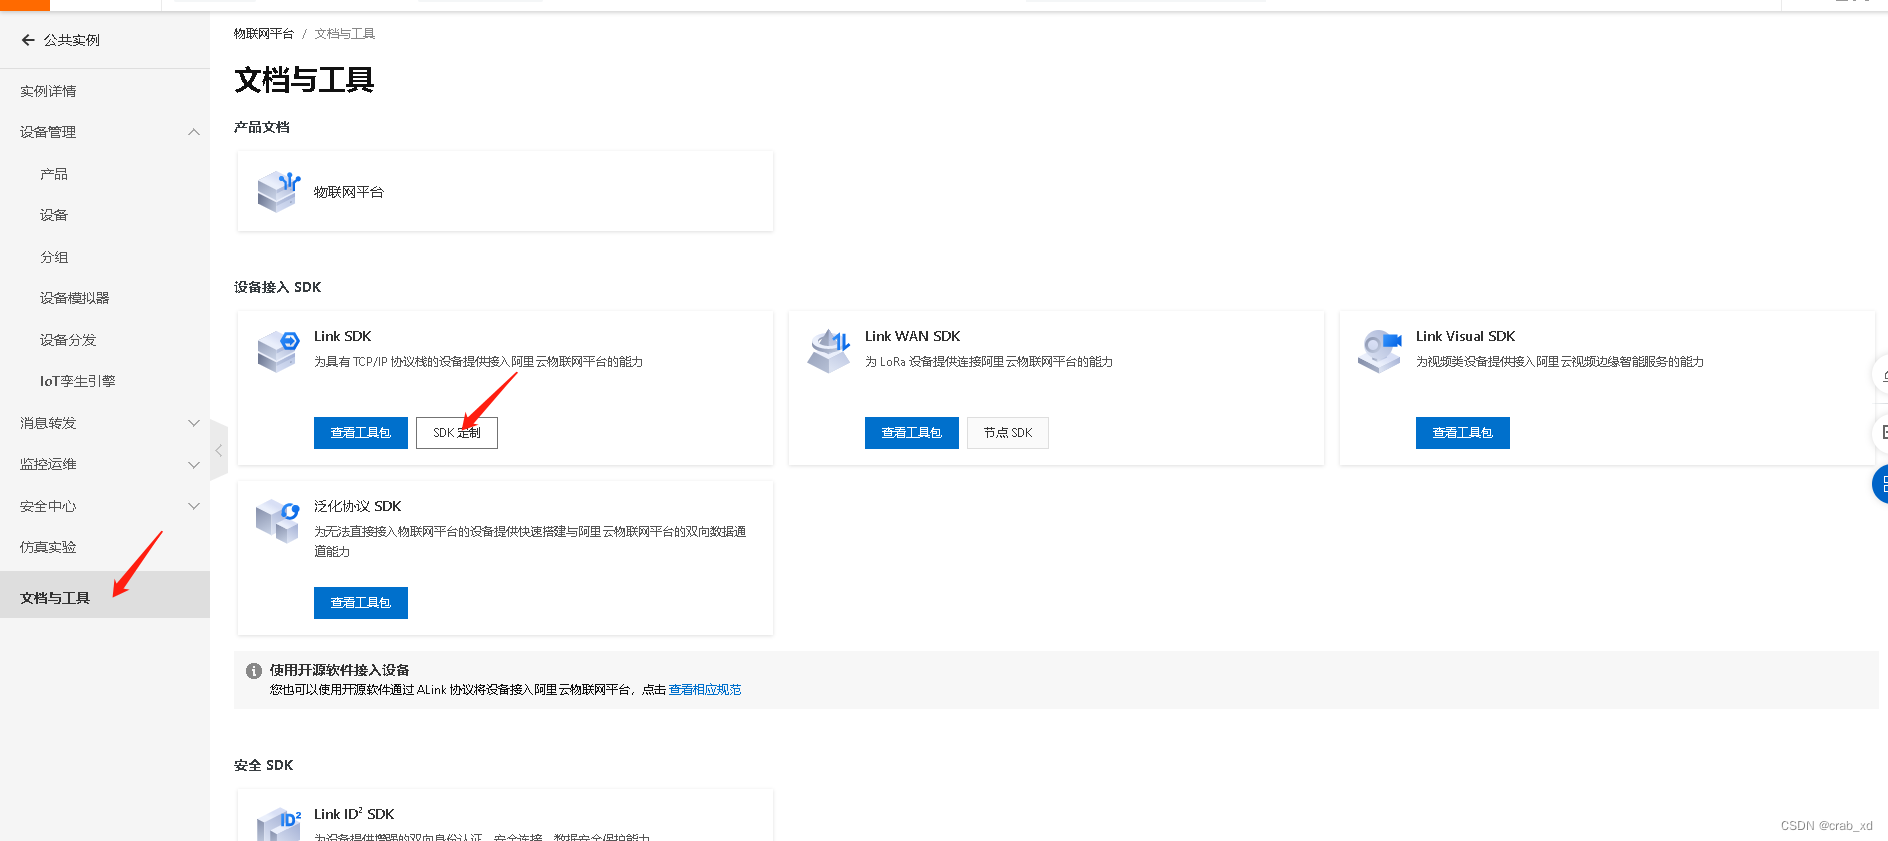Click the 物联网平台 cube icon
Viewport: 1888px width, 841px height.
coord(278,191)
